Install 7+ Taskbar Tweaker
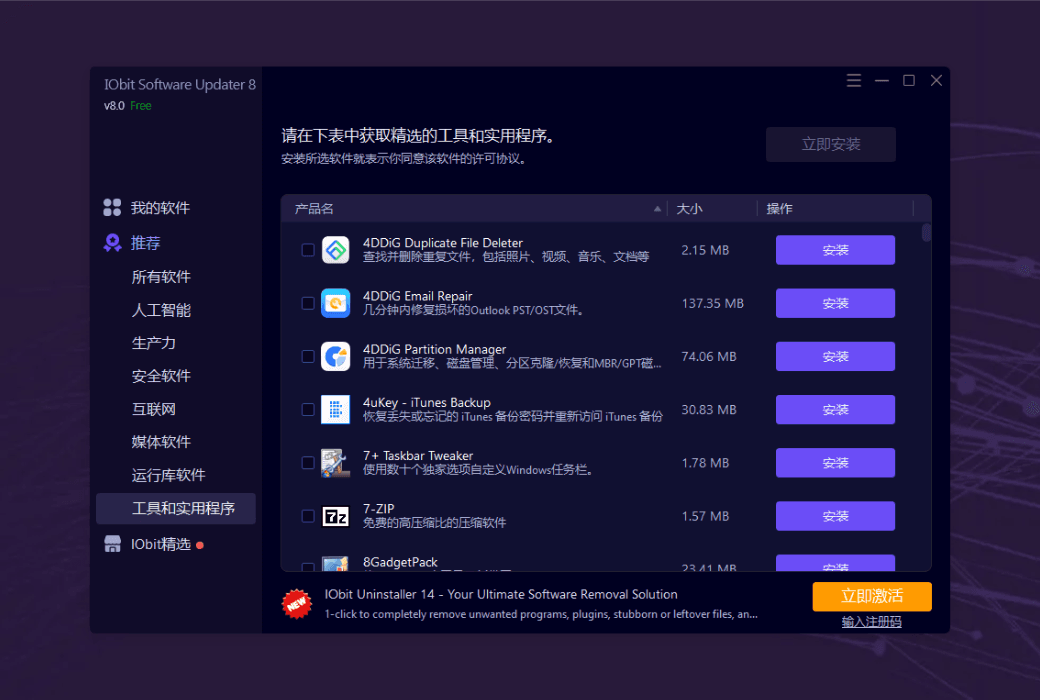Image resolution: width=1040 pixels, height=700 pixels. click(x=835, y=462)
